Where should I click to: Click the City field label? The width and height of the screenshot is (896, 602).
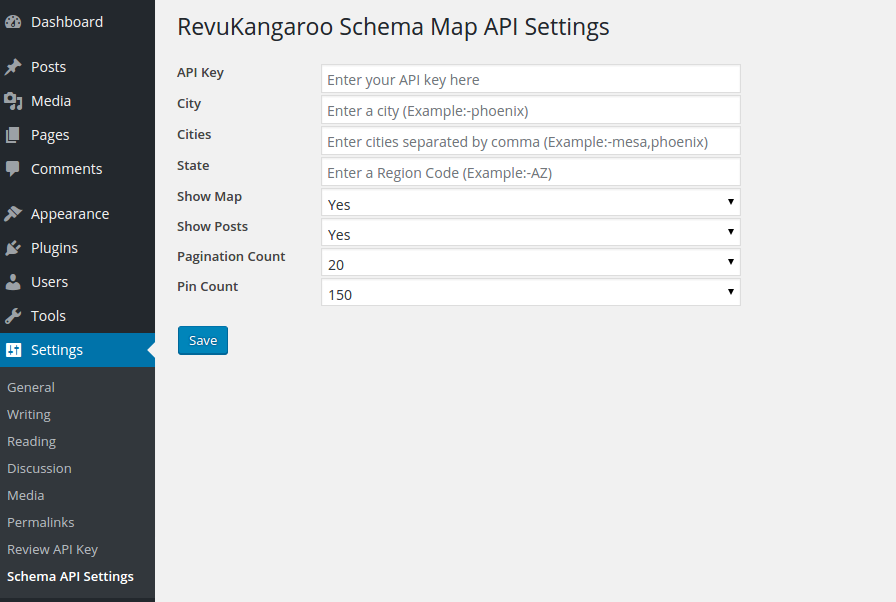pos(189,103)
